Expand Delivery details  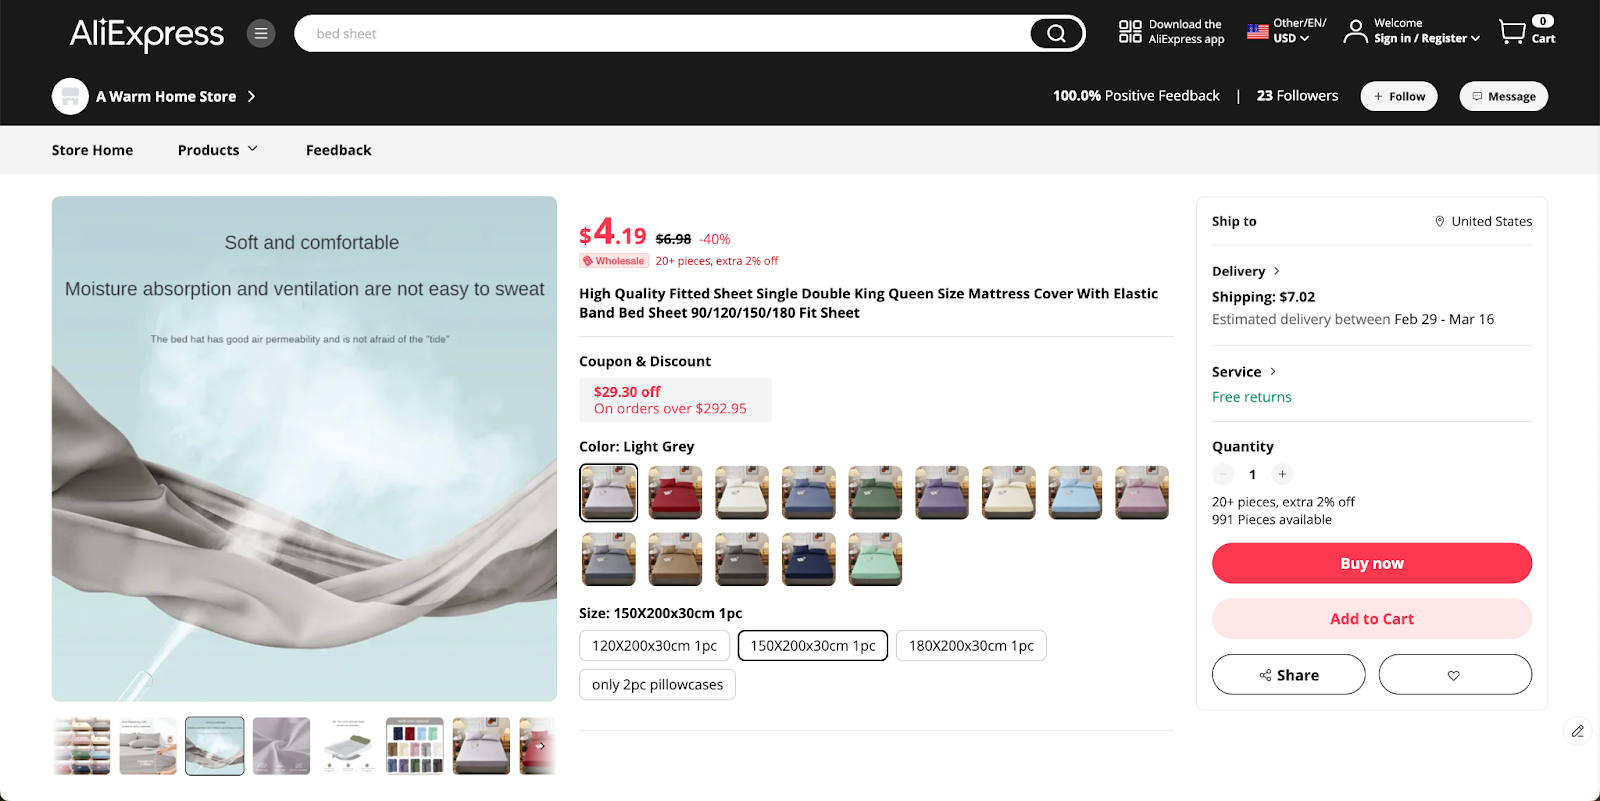[1246, 271]
